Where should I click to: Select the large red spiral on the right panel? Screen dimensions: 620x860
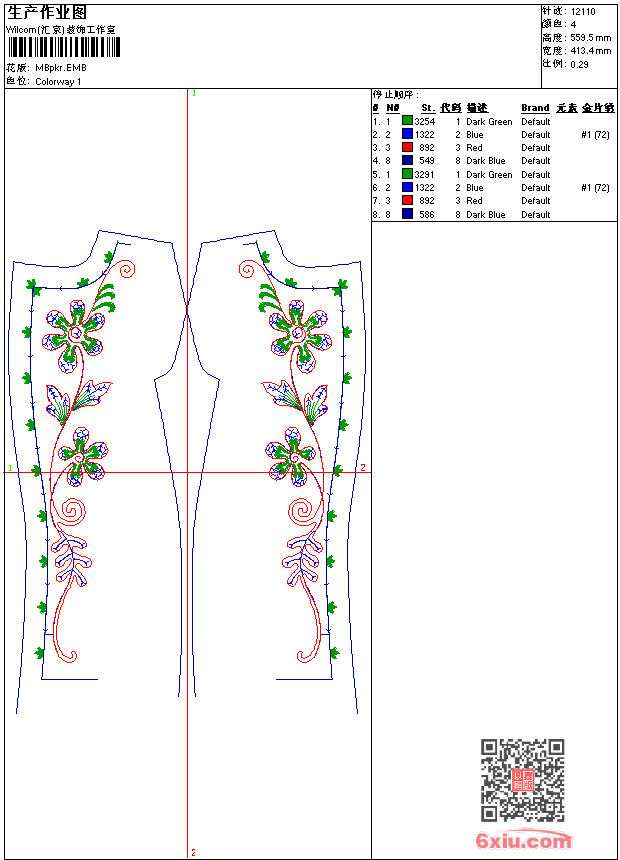(301, 511)
